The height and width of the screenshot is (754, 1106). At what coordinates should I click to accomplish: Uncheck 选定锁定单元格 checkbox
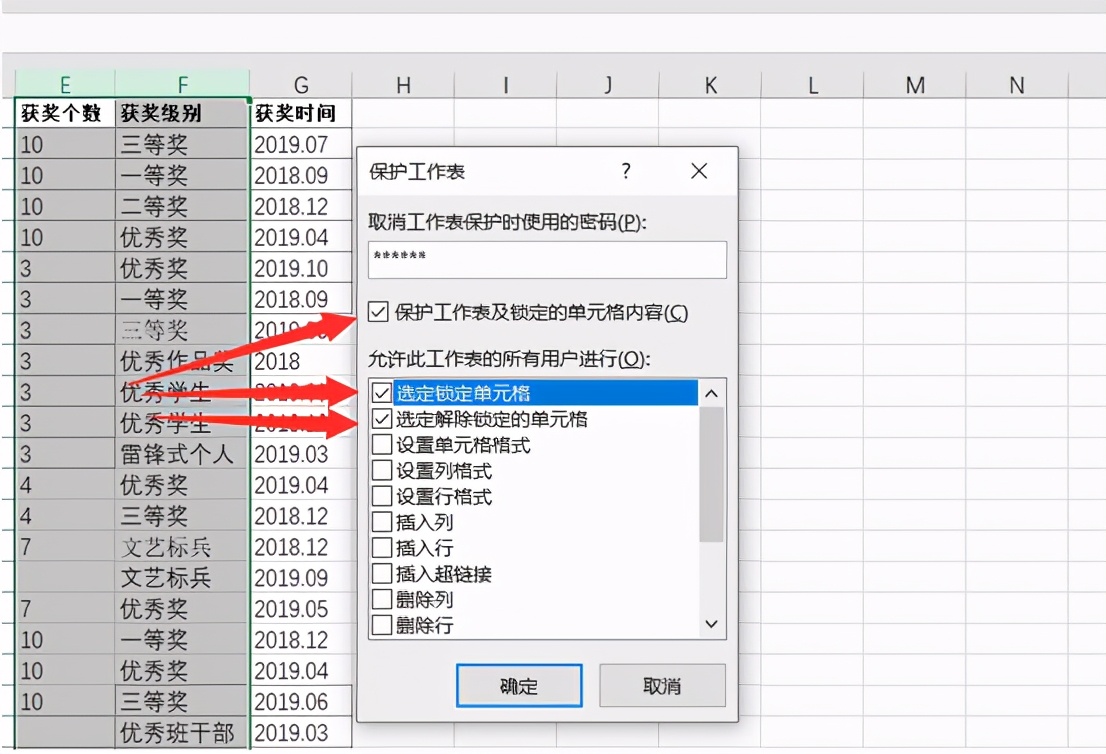coord(382,392)
